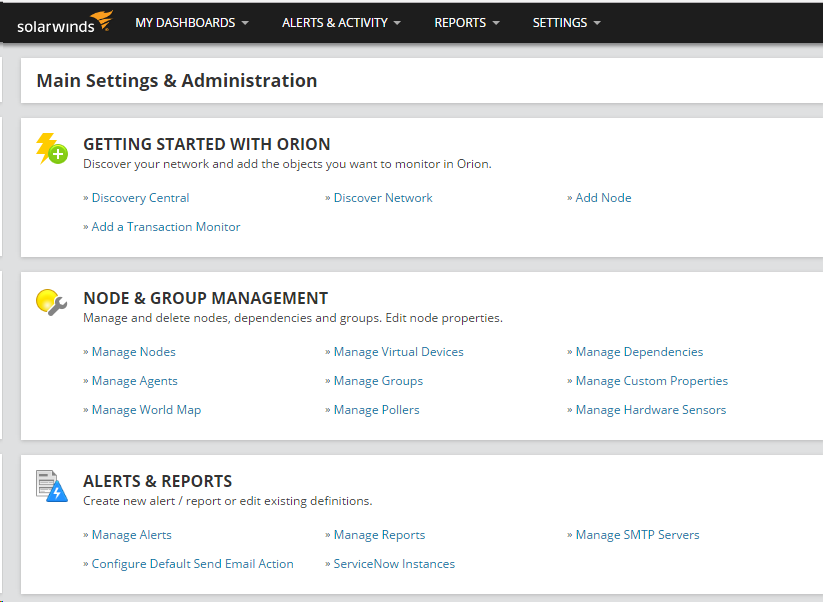Select the Add Node link

click(x=604, y=198)
